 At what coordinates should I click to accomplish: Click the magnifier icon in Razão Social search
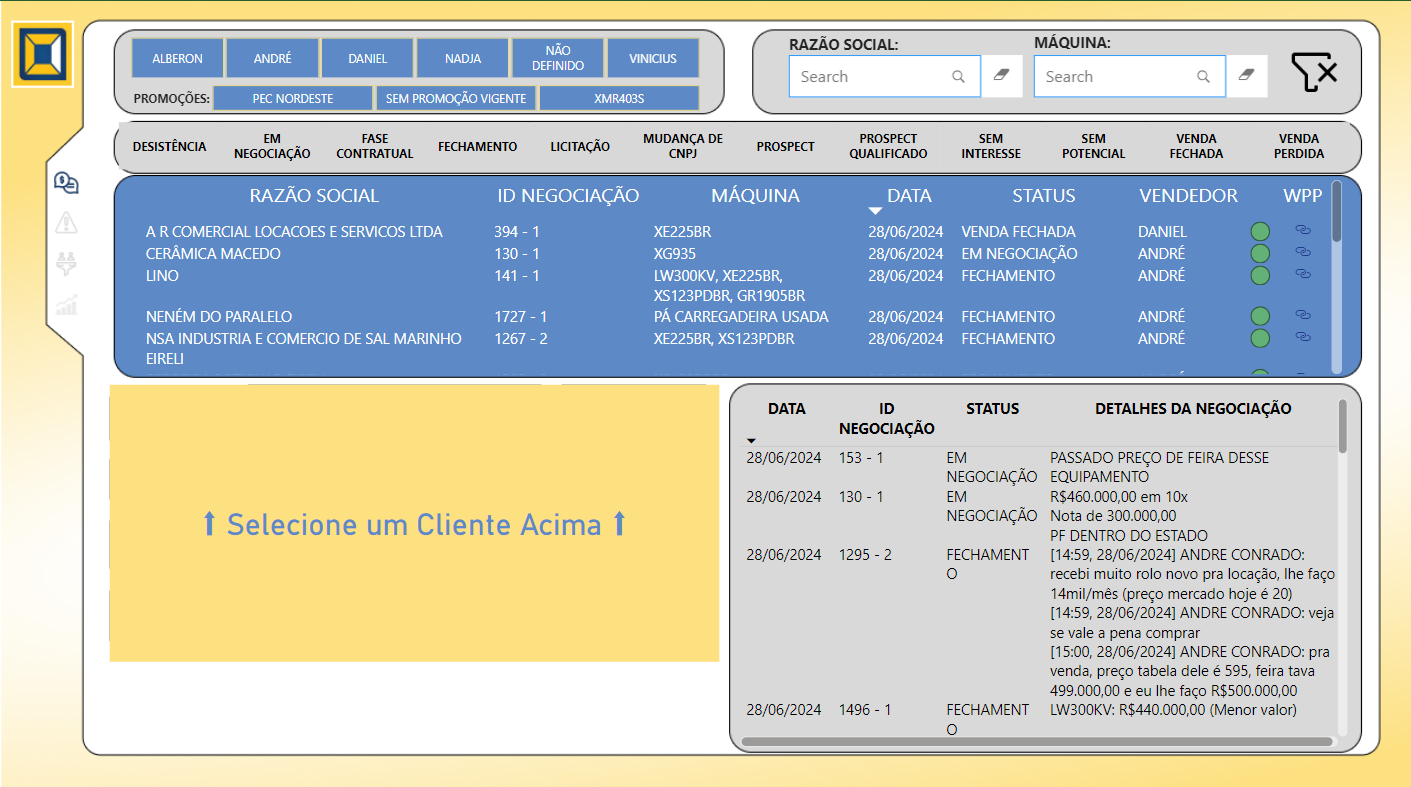(x=958, y=76)
